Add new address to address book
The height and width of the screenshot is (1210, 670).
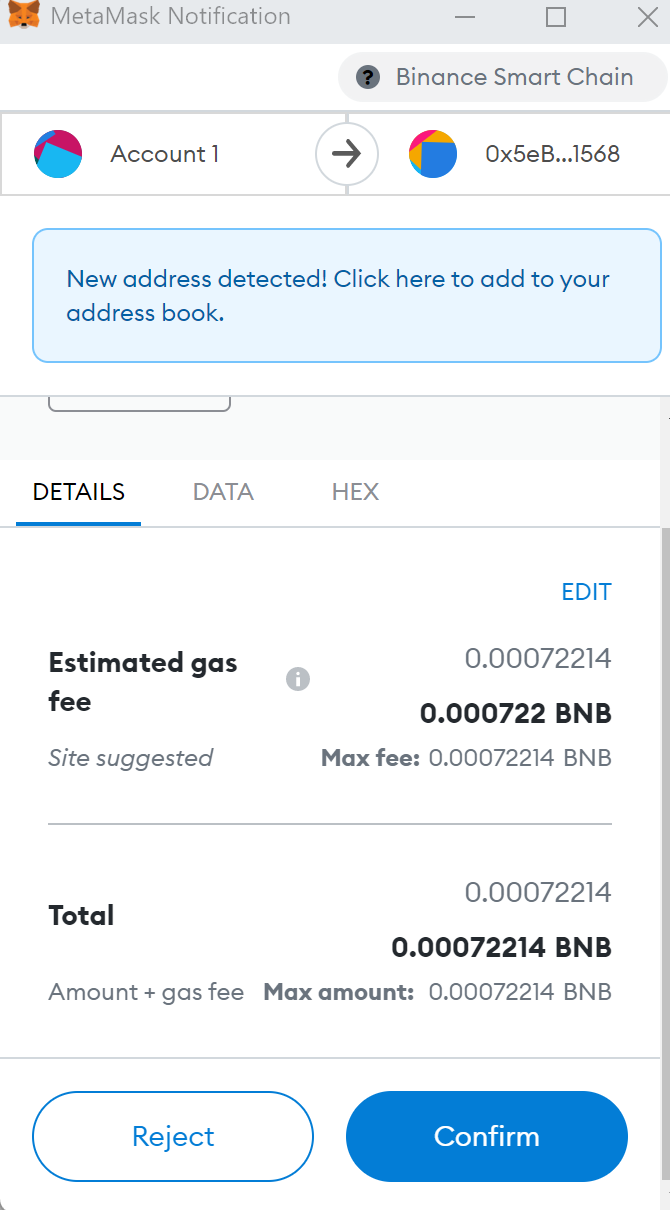click(347, 295)
